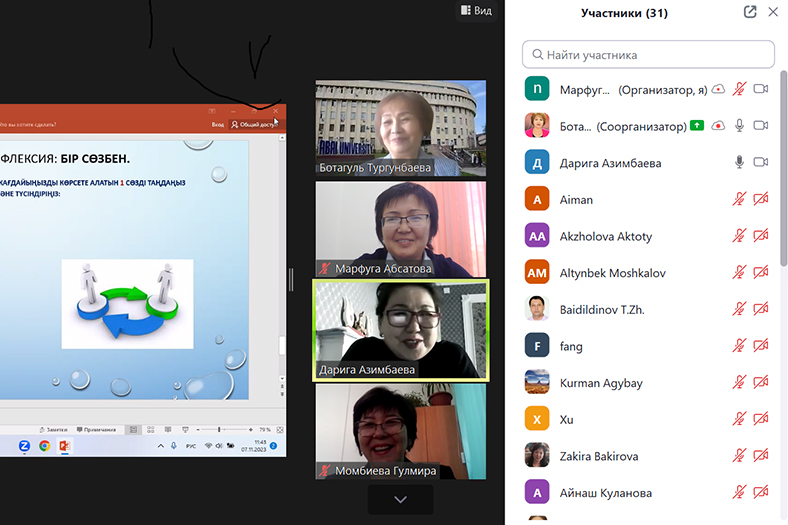Click the muted microphone icon for Aiman

click(739, 199)
